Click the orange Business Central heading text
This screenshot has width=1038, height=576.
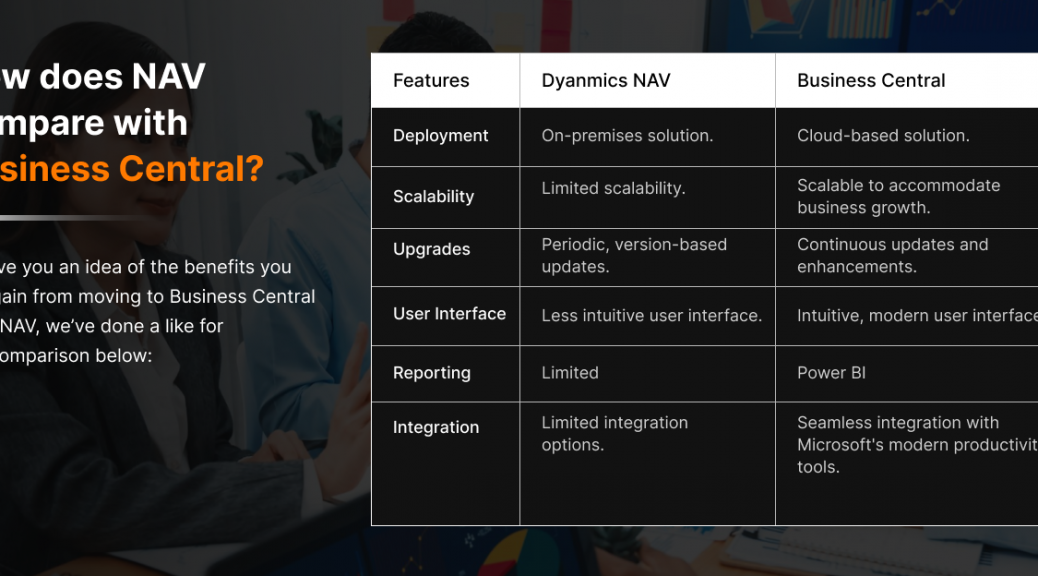click(x=132, y=169)
